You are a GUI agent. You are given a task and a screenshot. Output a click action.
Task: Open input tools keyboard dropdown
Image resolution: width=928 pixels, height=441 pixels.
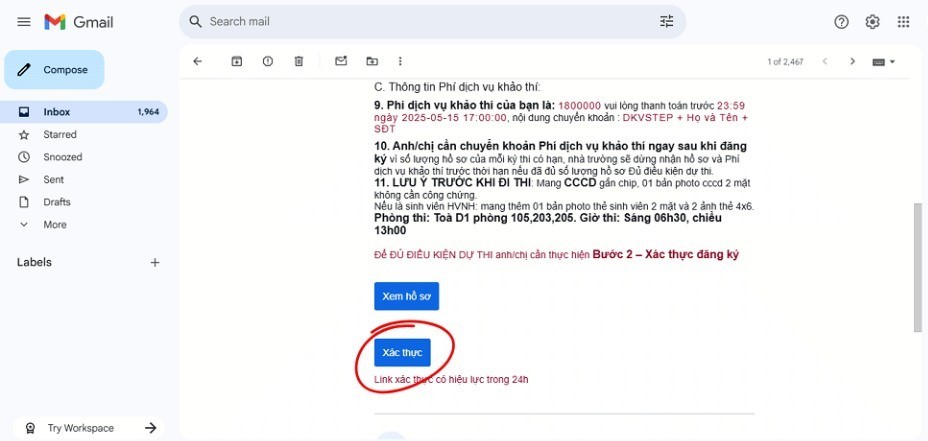(x=884, y=62)
